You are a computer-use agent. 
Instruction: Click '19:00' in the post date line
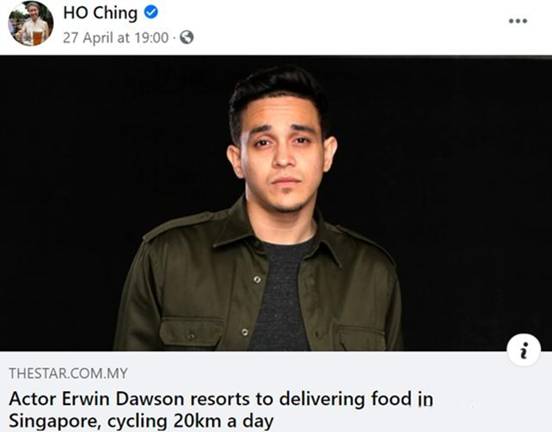152,37
